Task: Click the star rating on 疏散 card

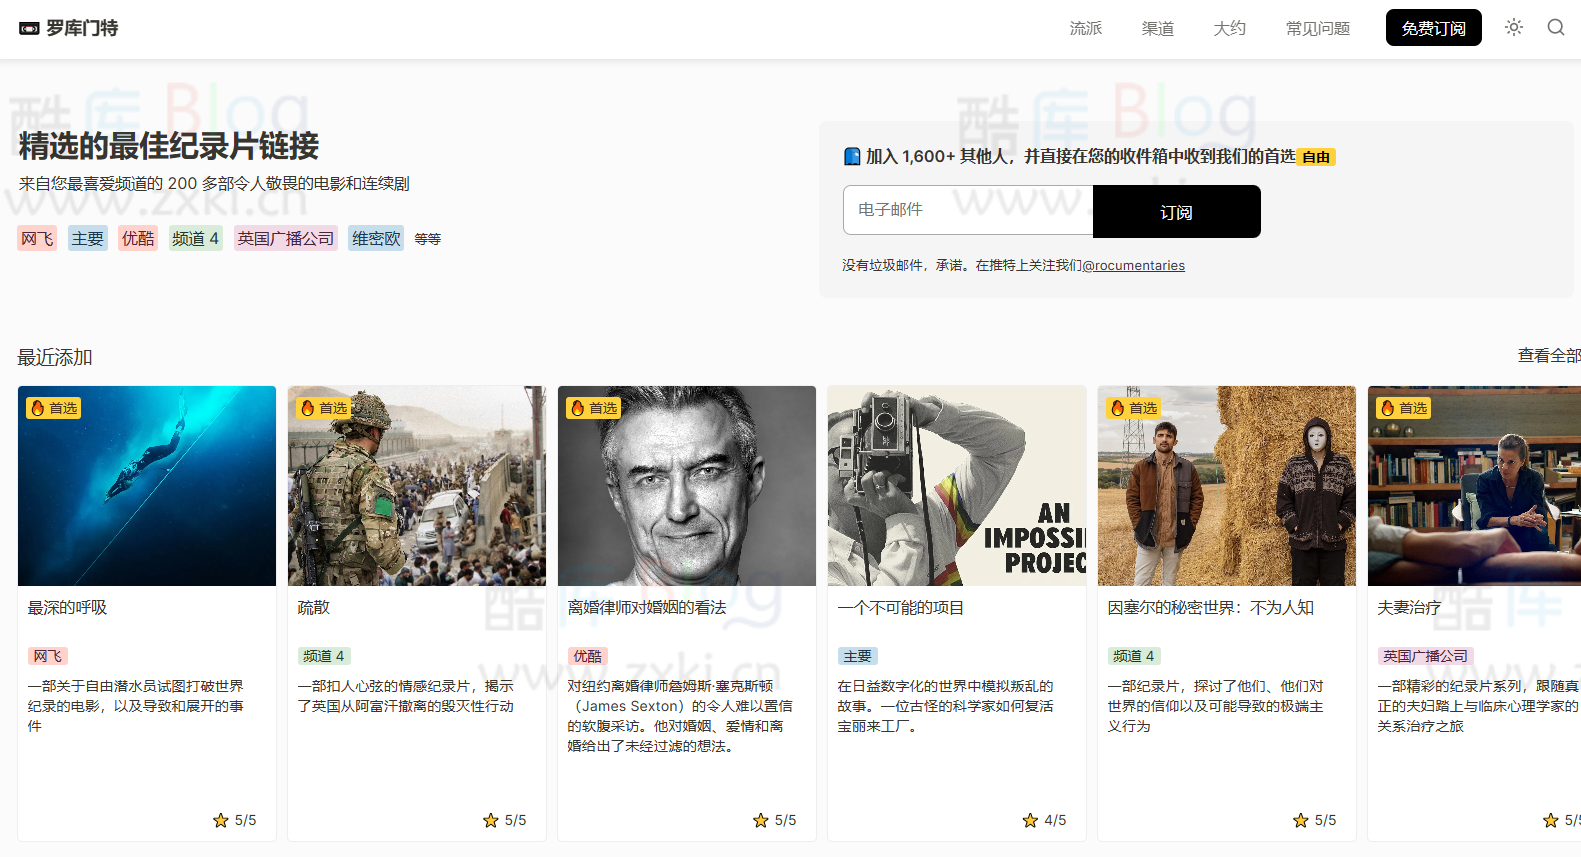Action: tap(504, 820)
